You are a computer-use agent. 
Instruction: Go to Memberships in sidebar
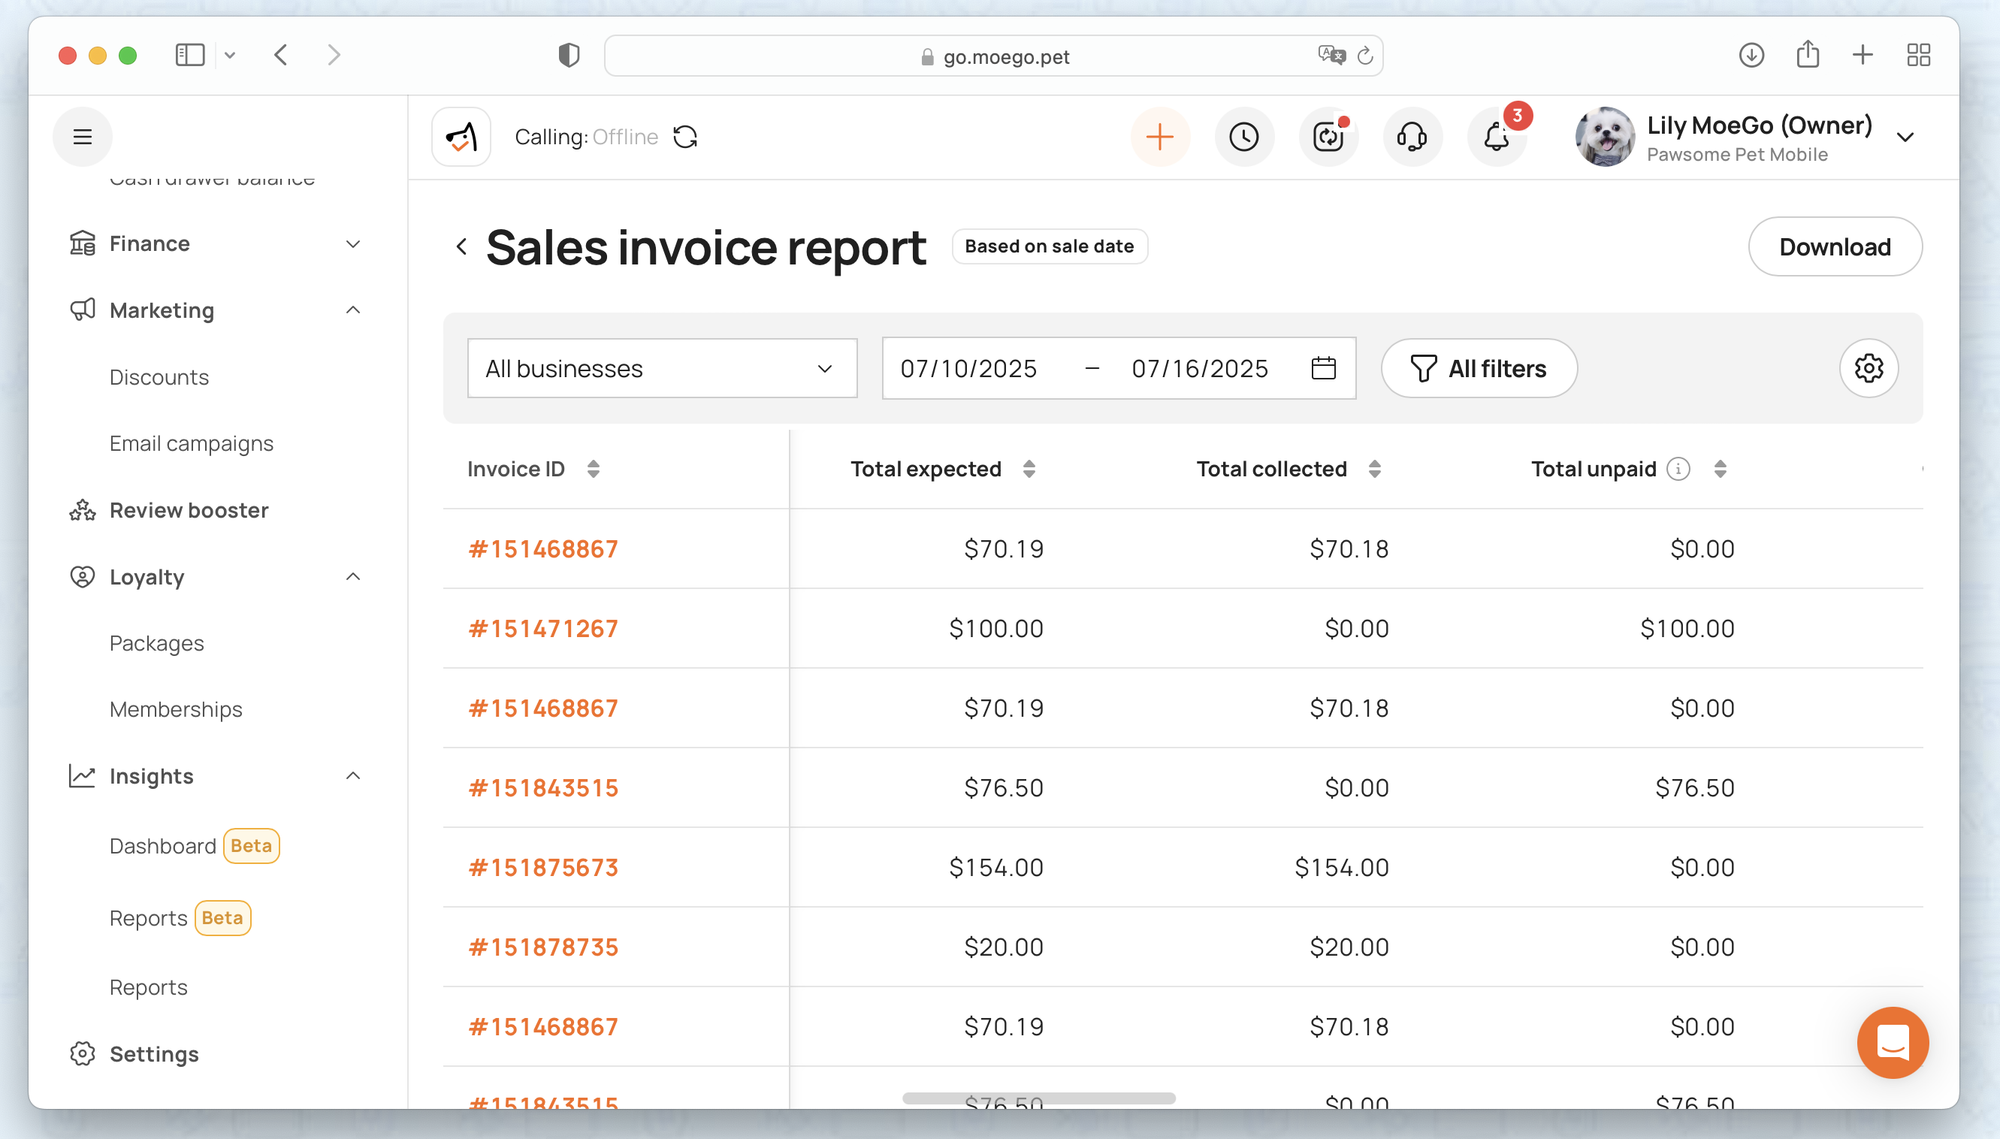pyautogui.click(x=176, y=709)
